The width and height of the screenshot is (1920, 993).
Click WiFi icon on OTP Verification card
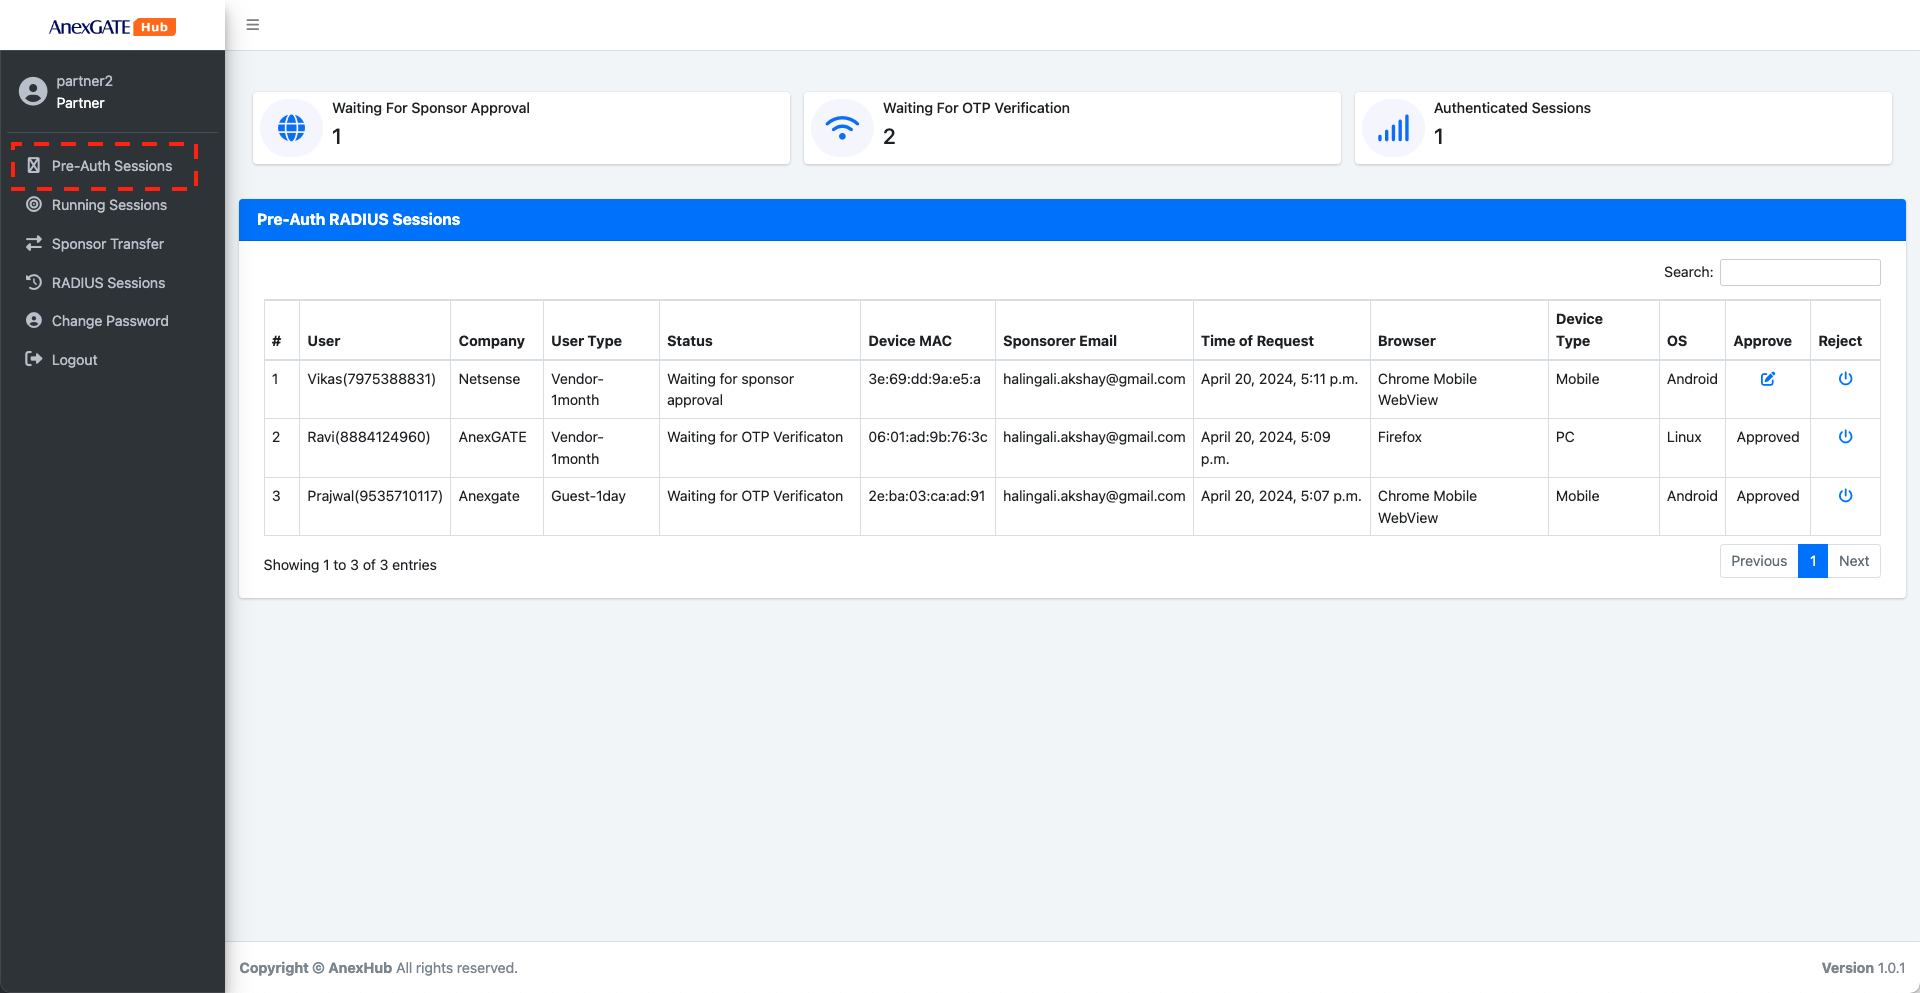(842, 128)
